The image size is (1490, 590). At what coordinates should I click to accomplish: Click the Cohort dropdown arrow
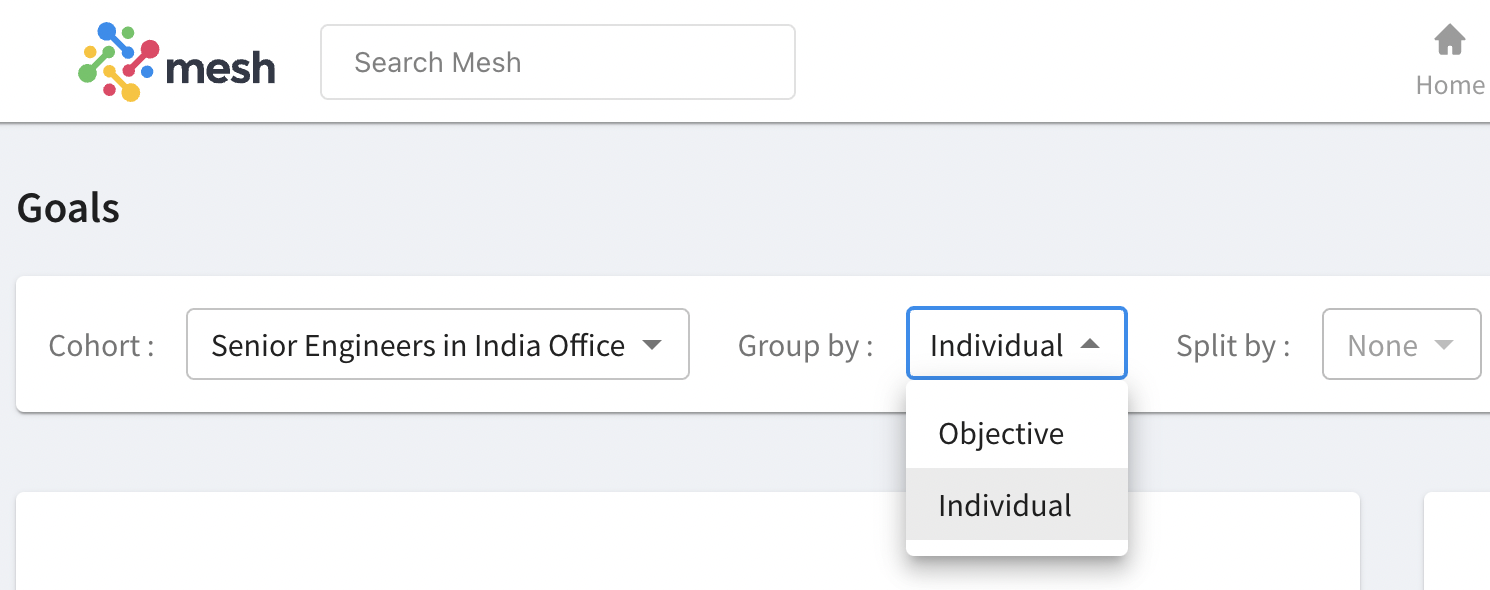(x=652, y=345)
